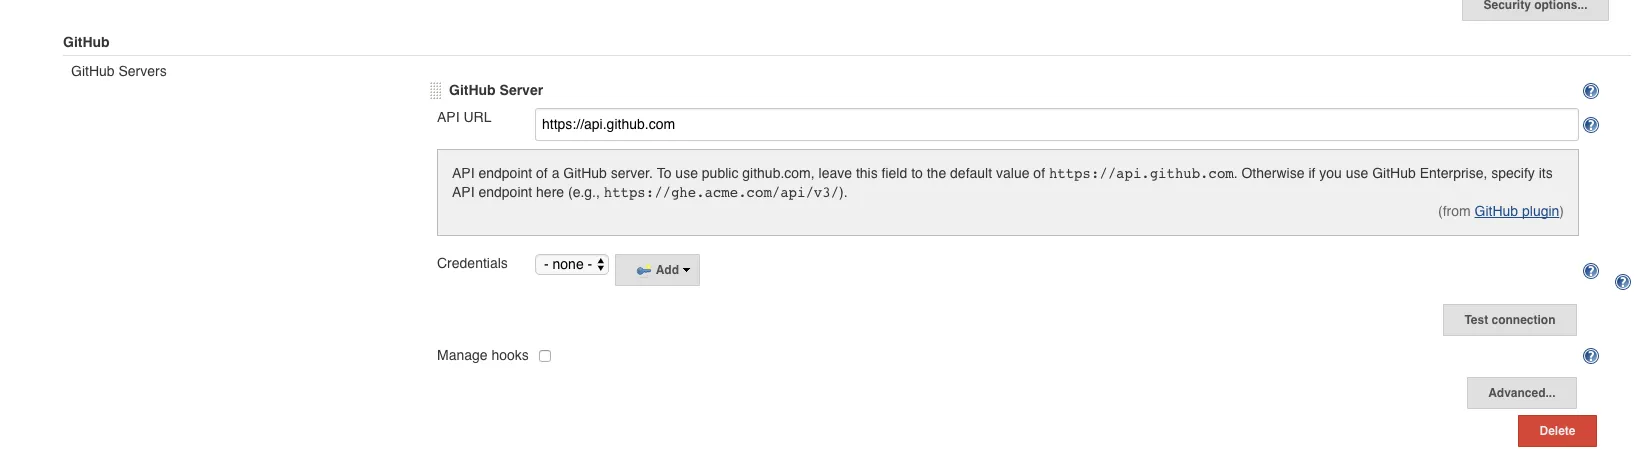The height and width of the screenshot is (468, 1641).
Task: Expand the Add credentials dropdown arrow
Action: tap(687, 270)
